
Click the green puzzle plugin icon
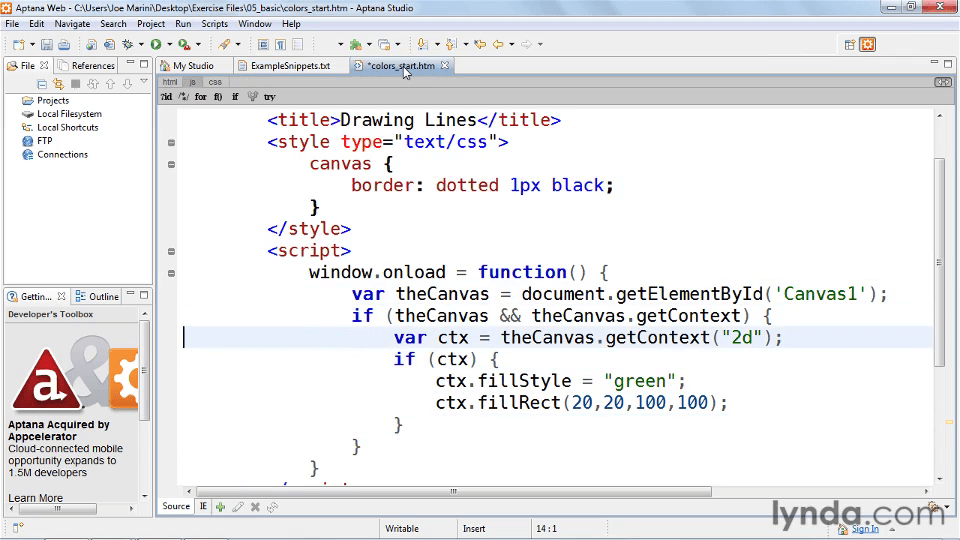coord(355,44)
